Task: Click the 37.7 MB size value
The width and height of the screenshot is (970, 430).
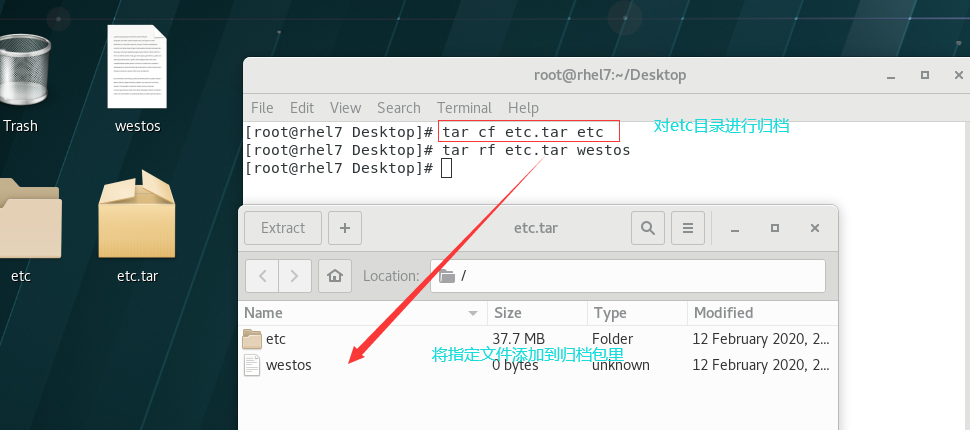Action: (518, 339)
